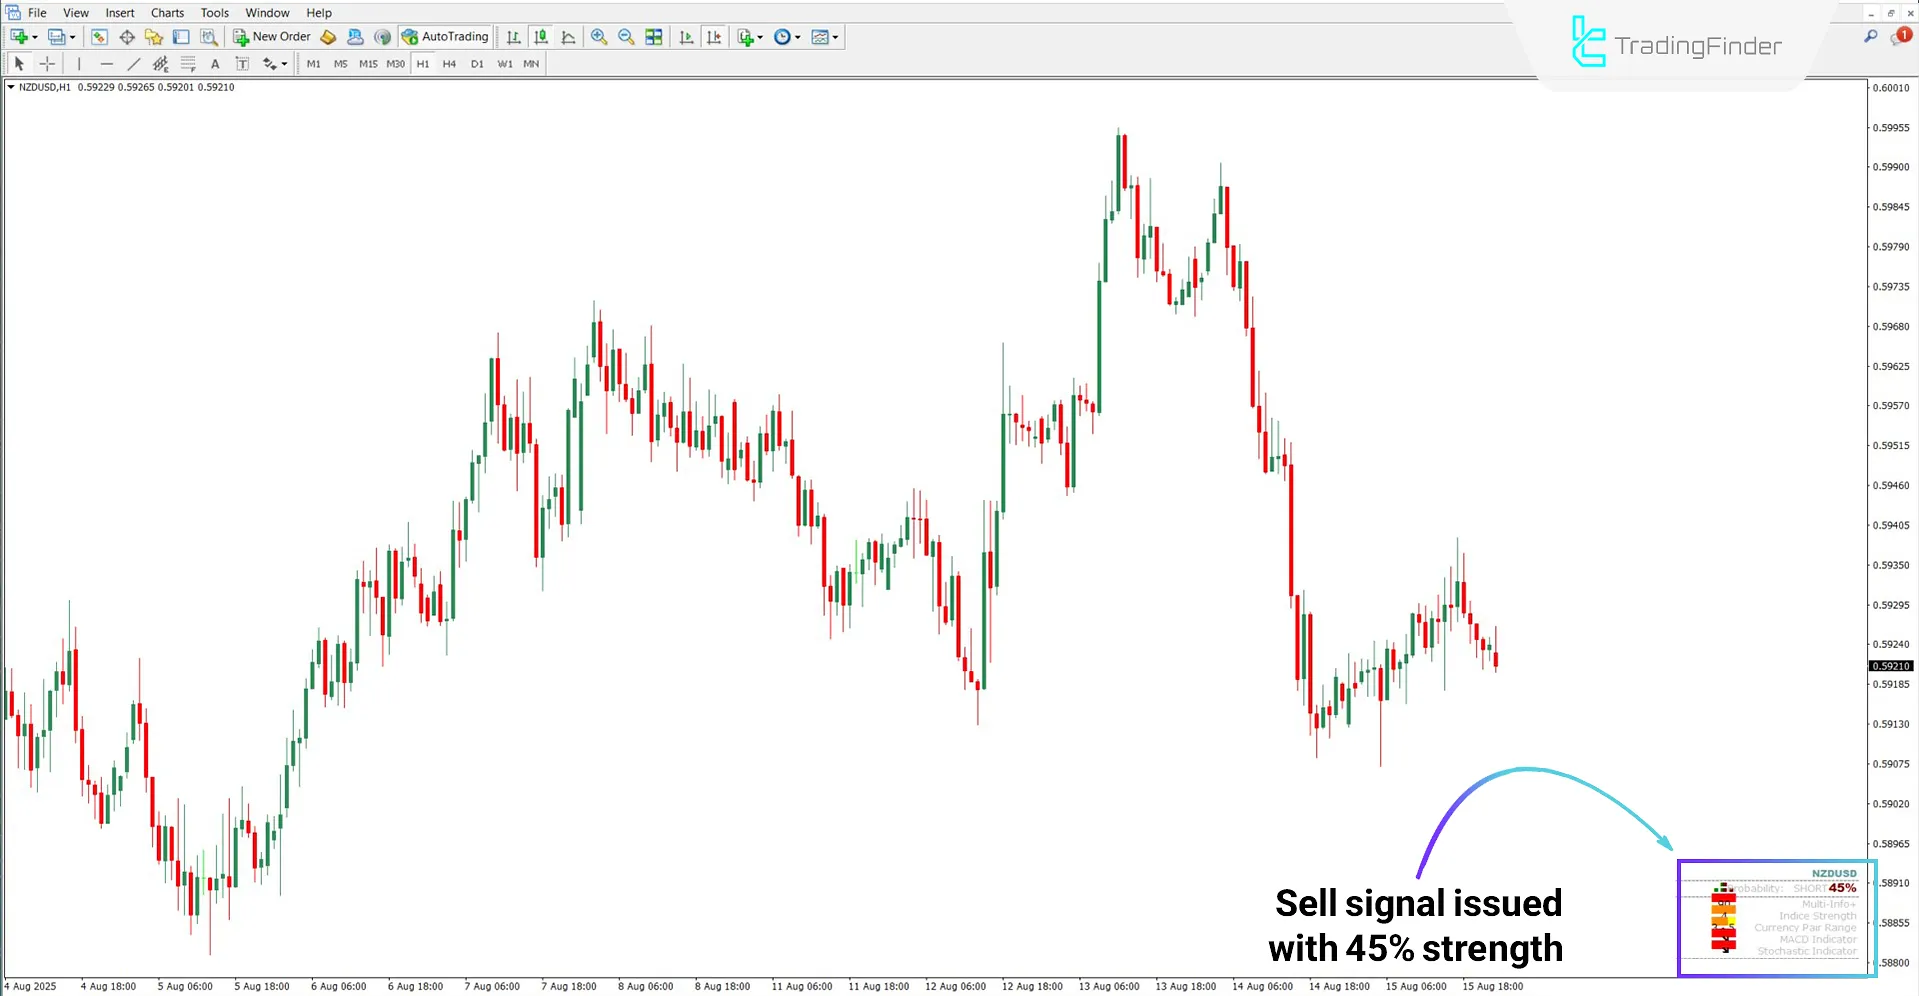Select the Horizontal Line drawing tool
The width and height of the screenshot is (1919, 996).
pos(107,63)
